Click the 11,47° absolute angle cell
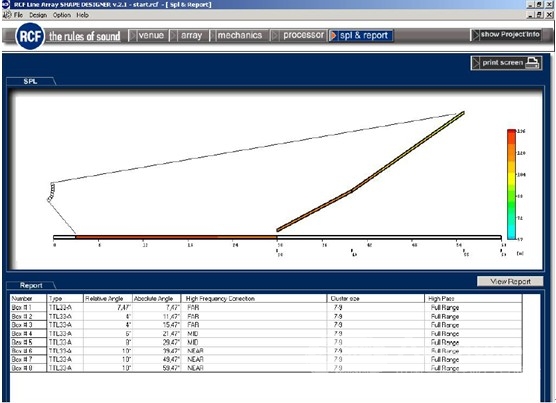The height and width of the screenshot is (403, 556). click(156, 316)
